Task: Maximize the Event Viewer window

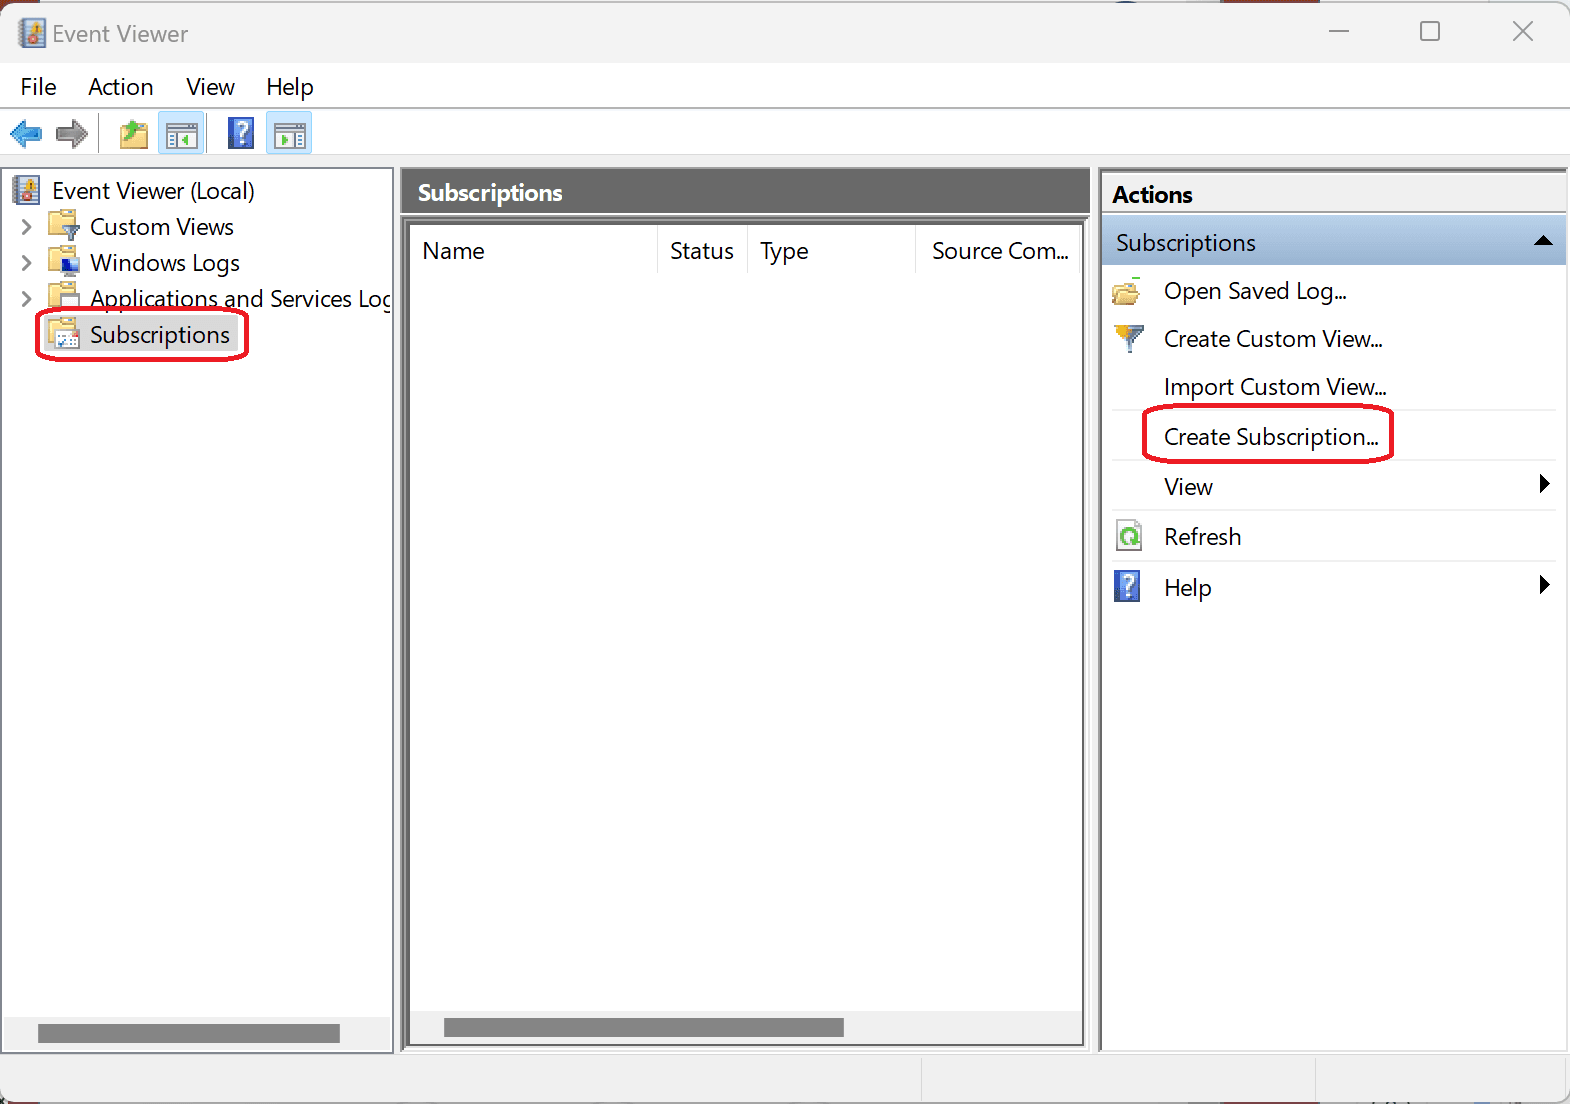Action: 1430,32
